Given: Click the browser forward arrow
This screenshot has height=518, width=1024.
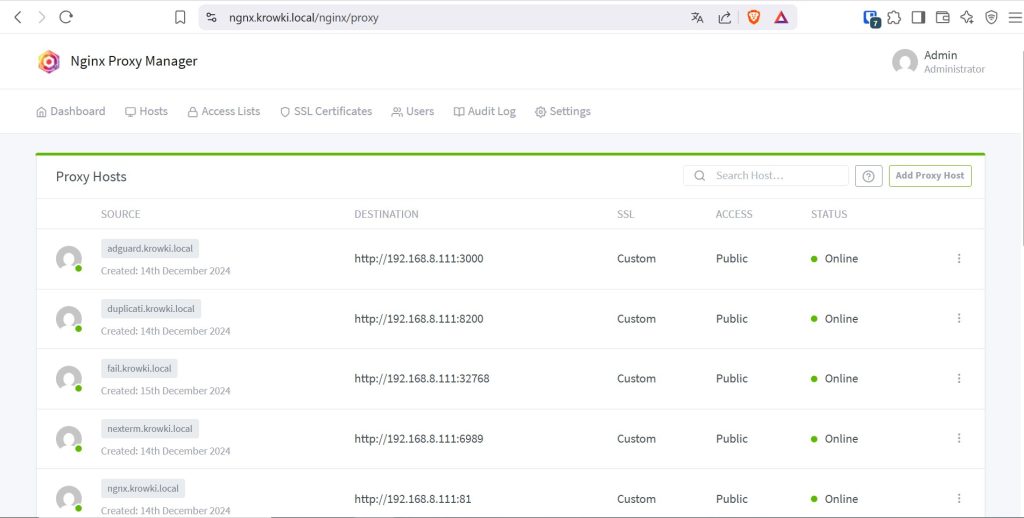Looking at the screenshot, I should click(x=42, y=18).
